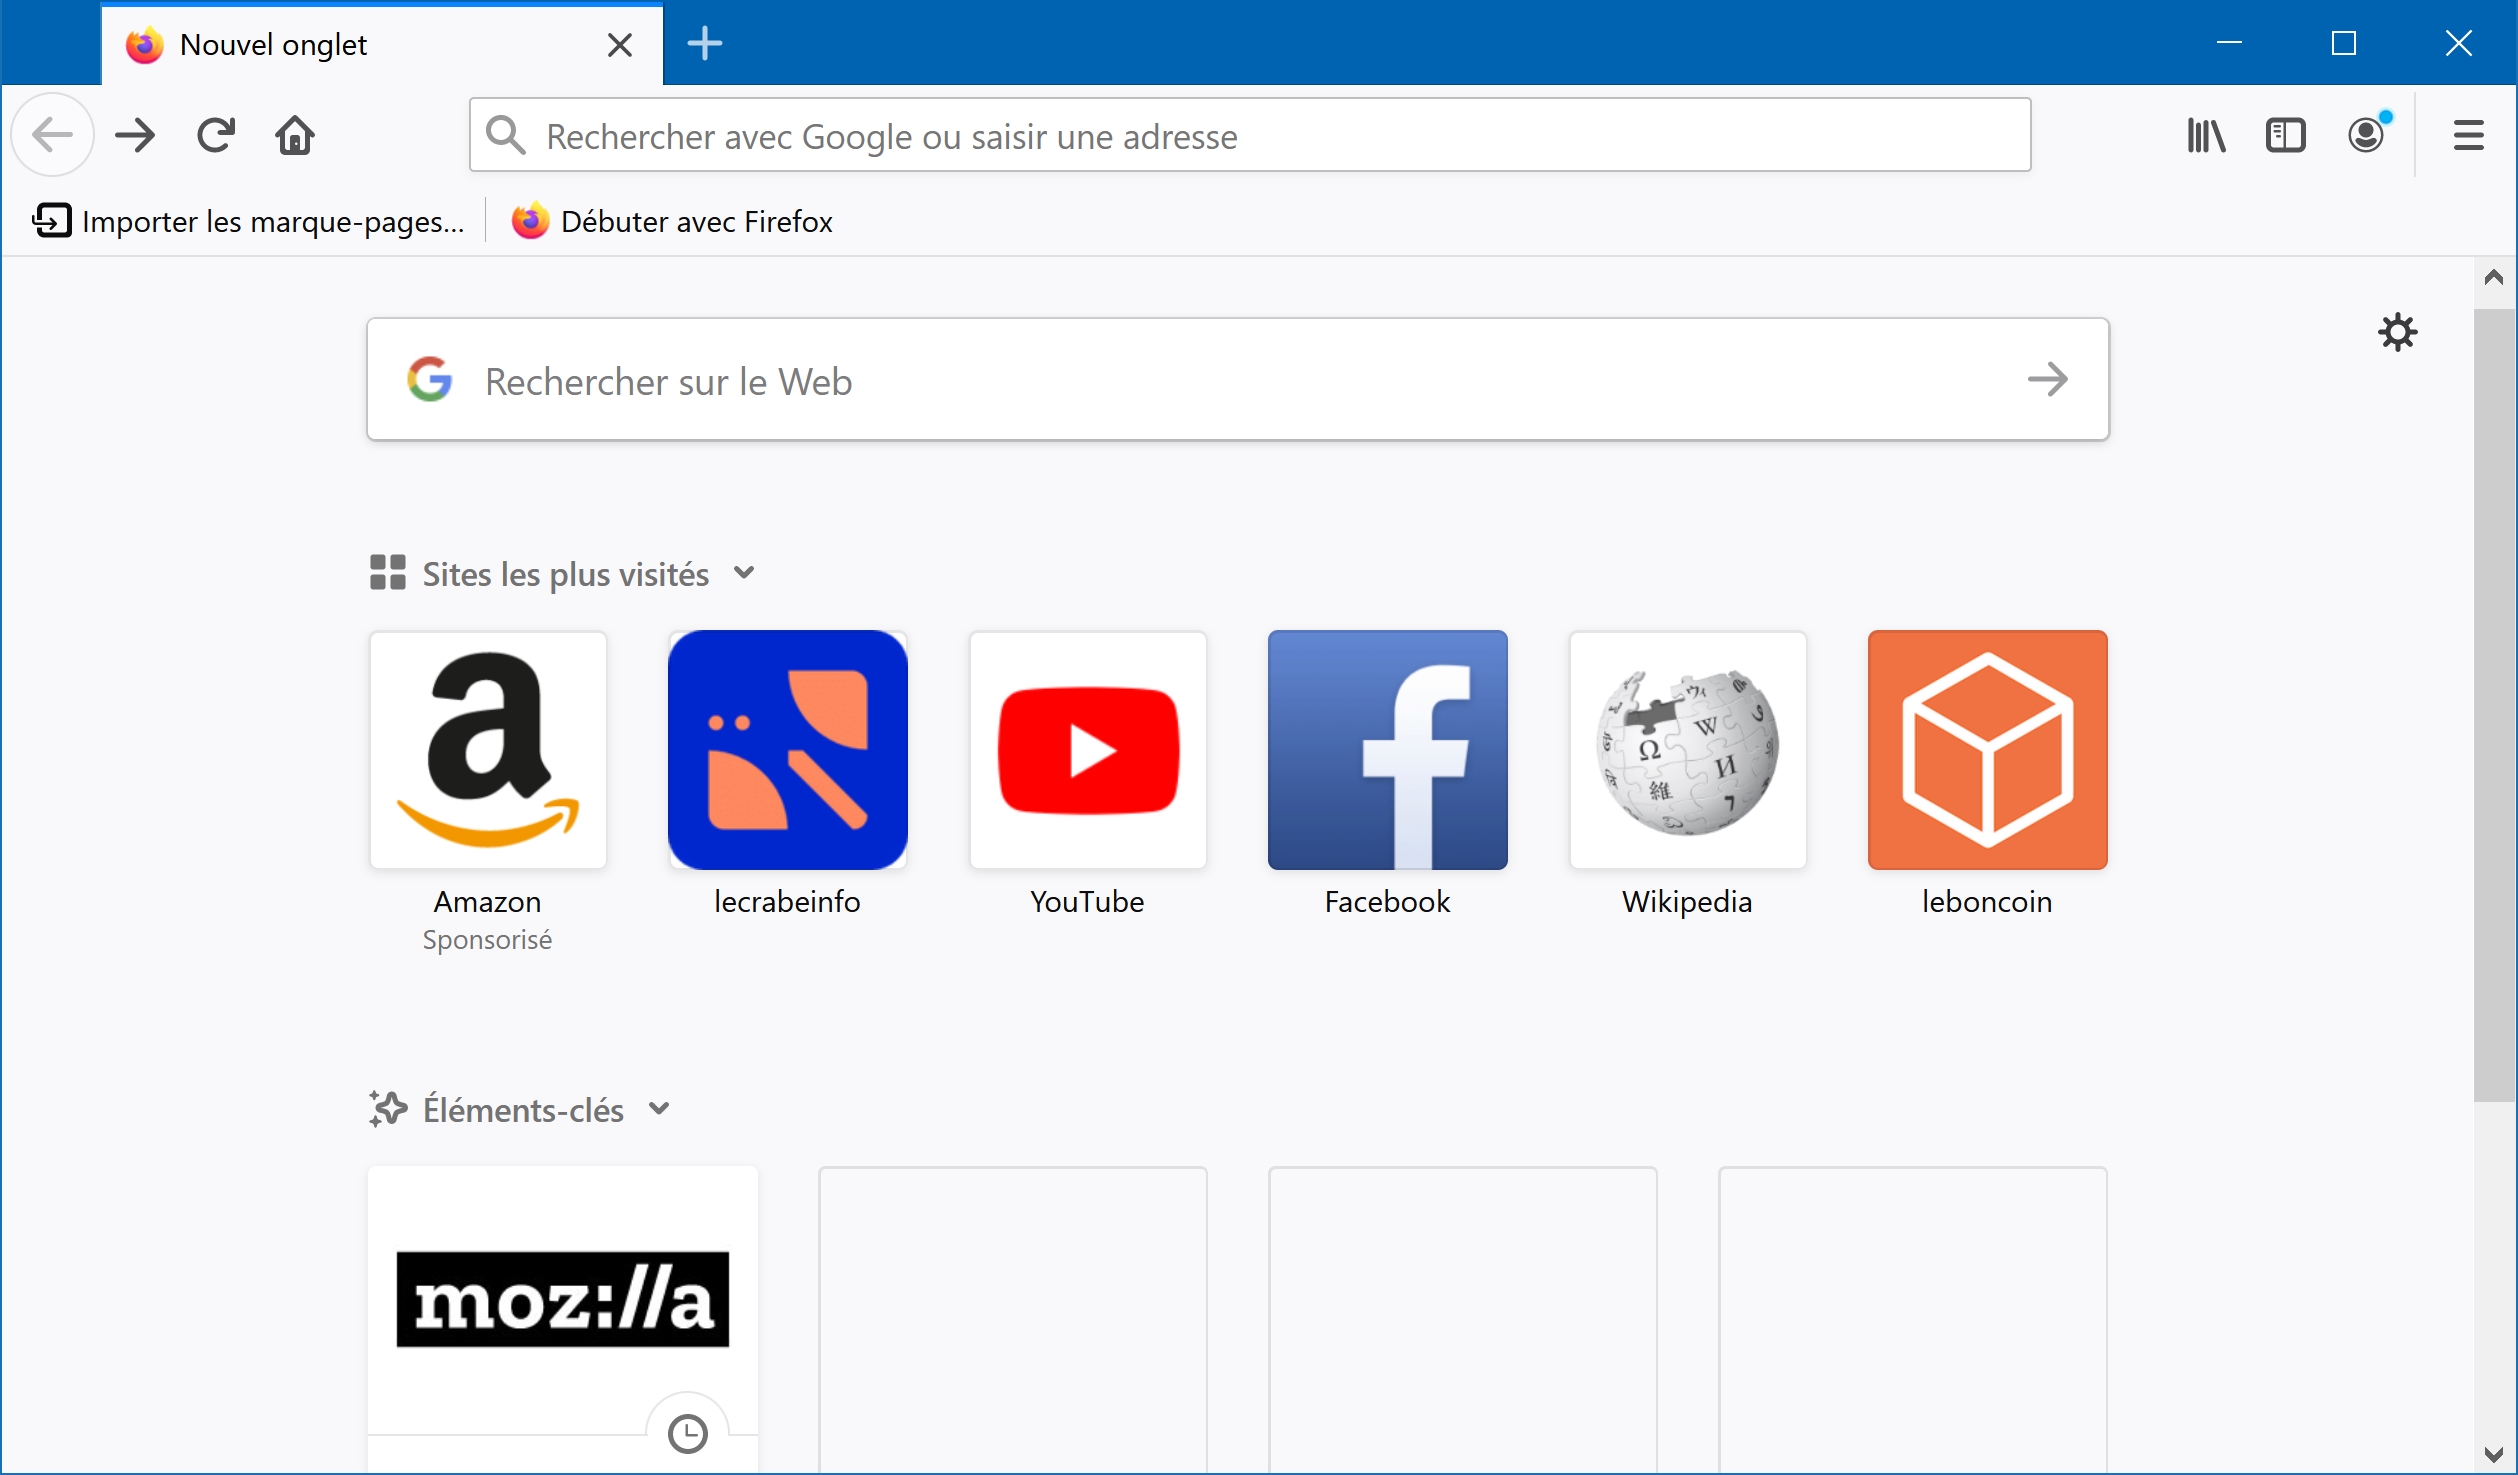Image resolution: width=2518 pixels, height=1475 pixels.
Task: Focus the address bar field
Action: tap(1250, 135)
